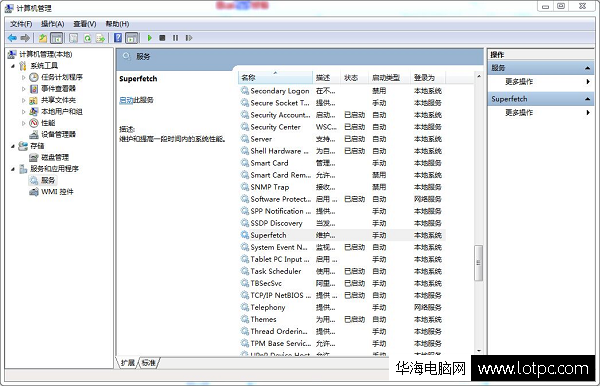Click the Back arrow toolbar icon

[x=12, y=38]
